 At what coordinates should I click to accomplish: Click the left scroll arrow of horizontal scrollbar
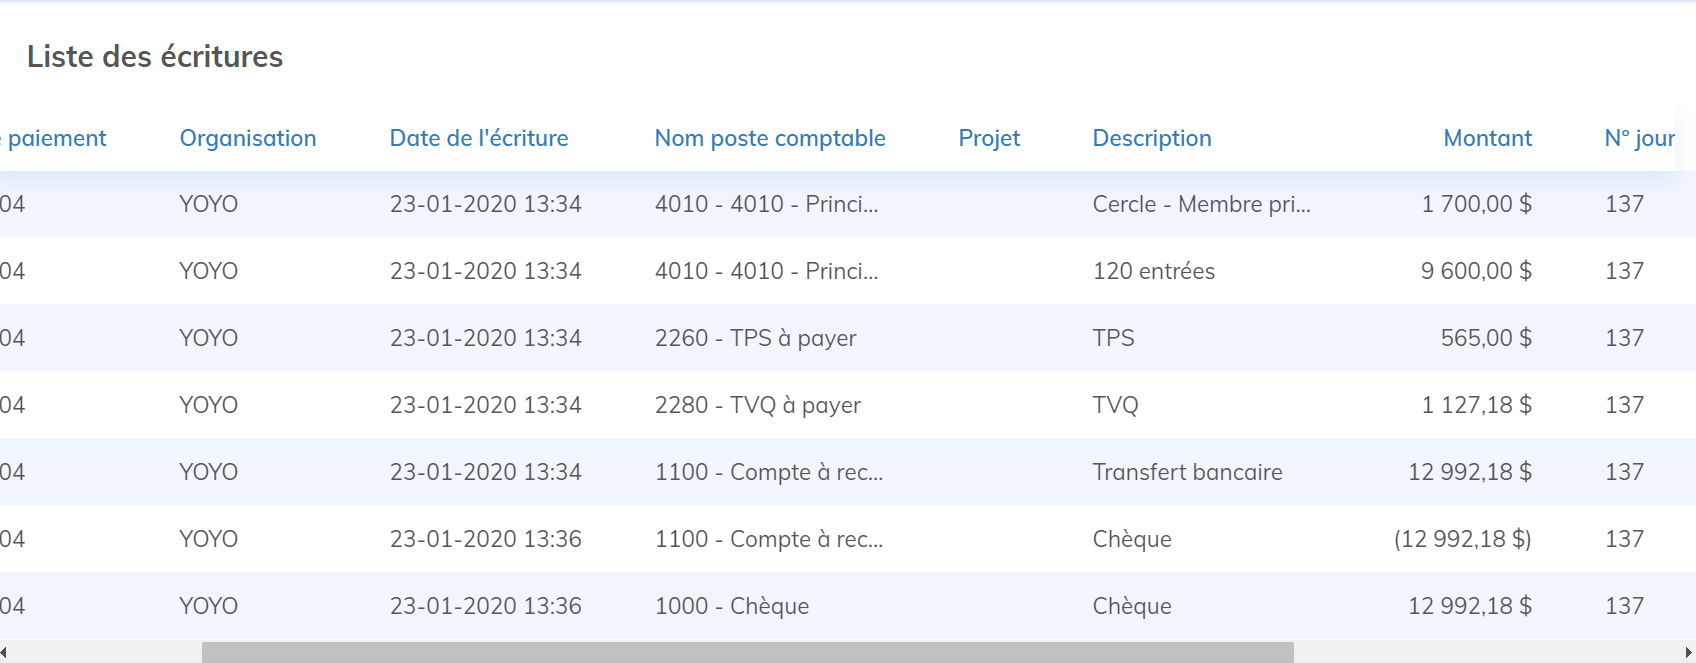click(4, 653)
